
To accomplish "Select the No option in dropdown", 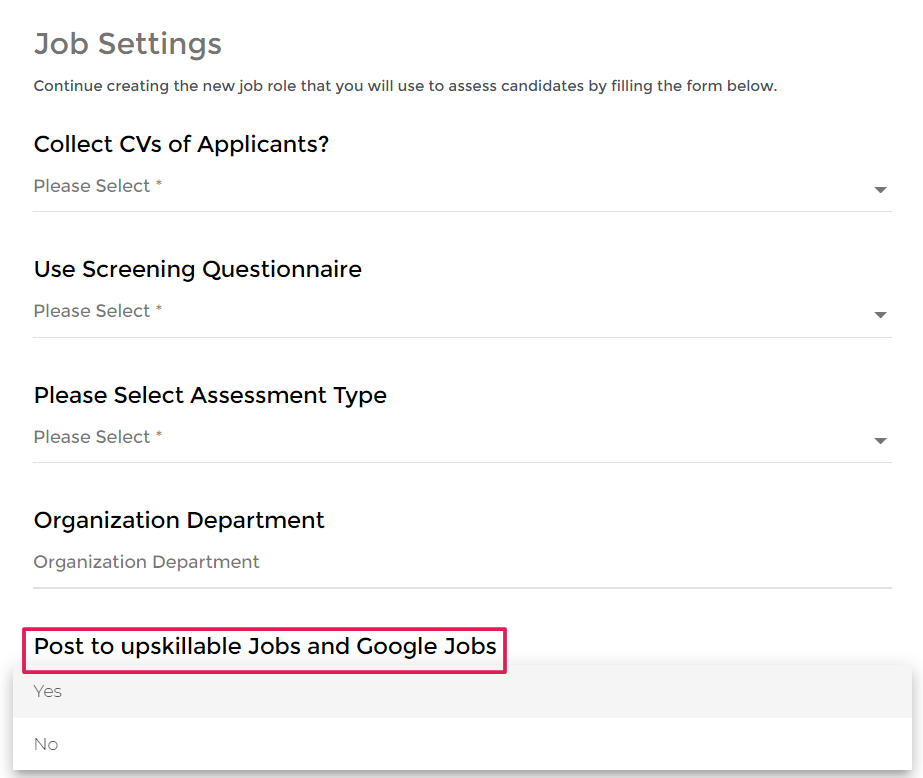I will coord(46,744).
